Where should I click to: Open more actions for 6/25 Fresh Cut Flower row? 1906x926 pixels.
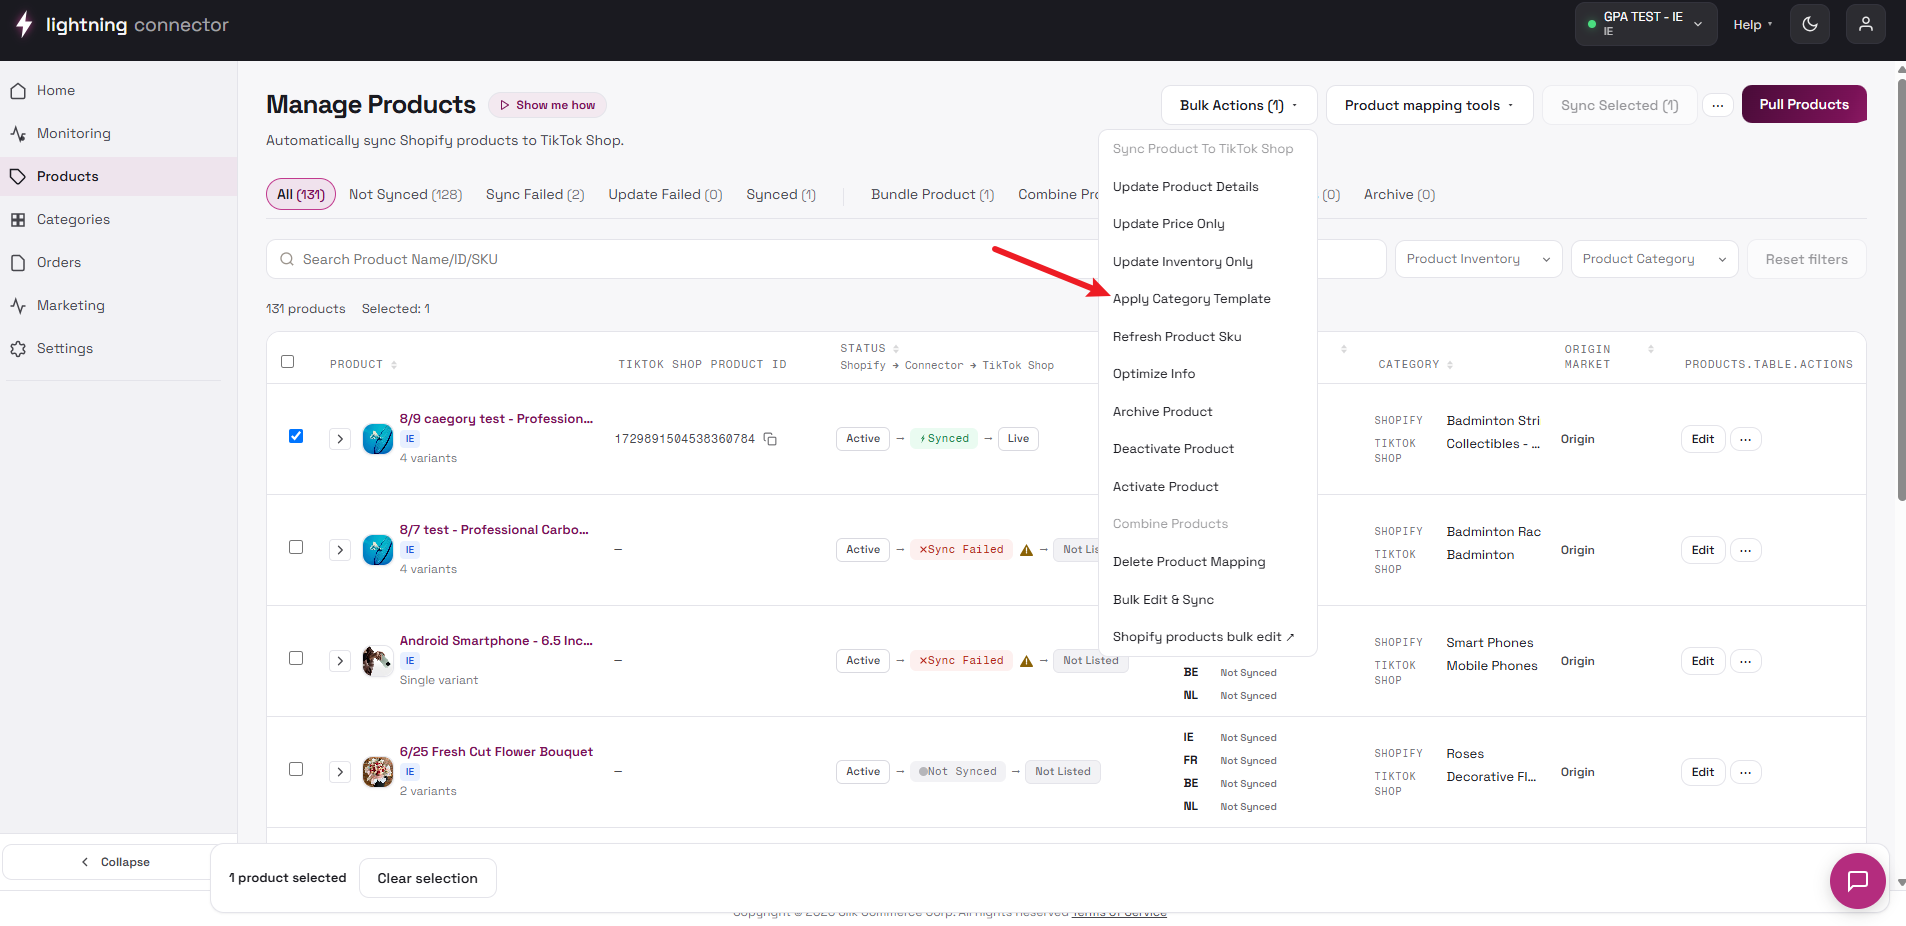pos(1746,772)
